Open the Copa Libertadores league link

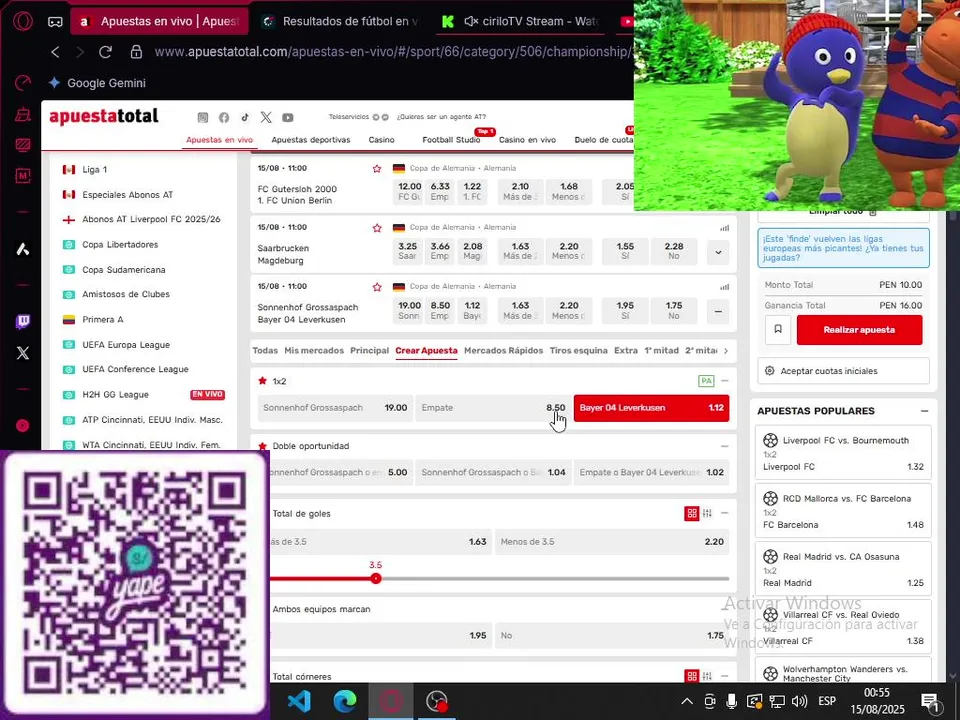click(x=120, y=244)
